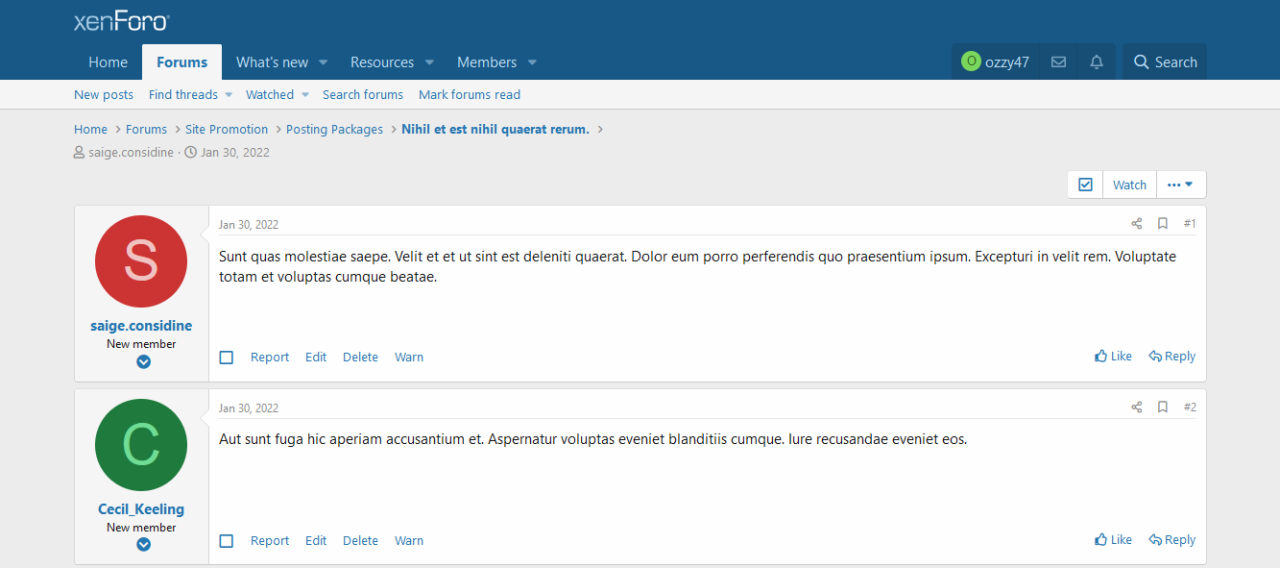Open the alerts bell icon

pyautogui.click(x=1096, y=62)
